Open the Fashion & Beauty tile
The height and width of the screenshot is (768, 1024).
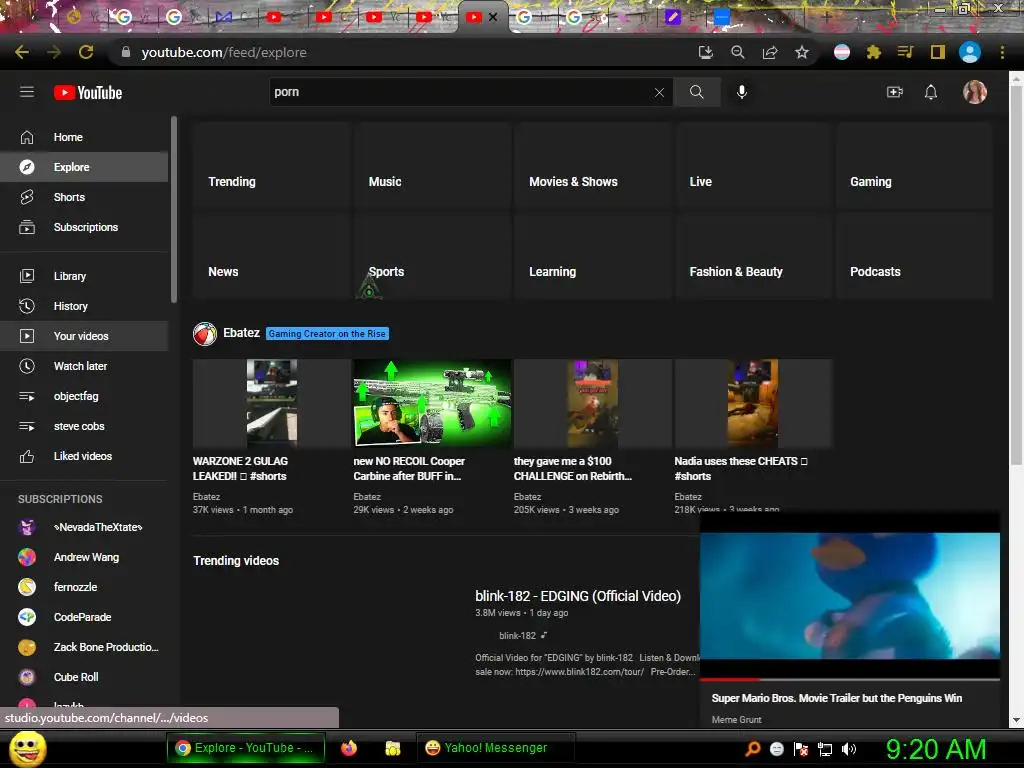point(754,256)
